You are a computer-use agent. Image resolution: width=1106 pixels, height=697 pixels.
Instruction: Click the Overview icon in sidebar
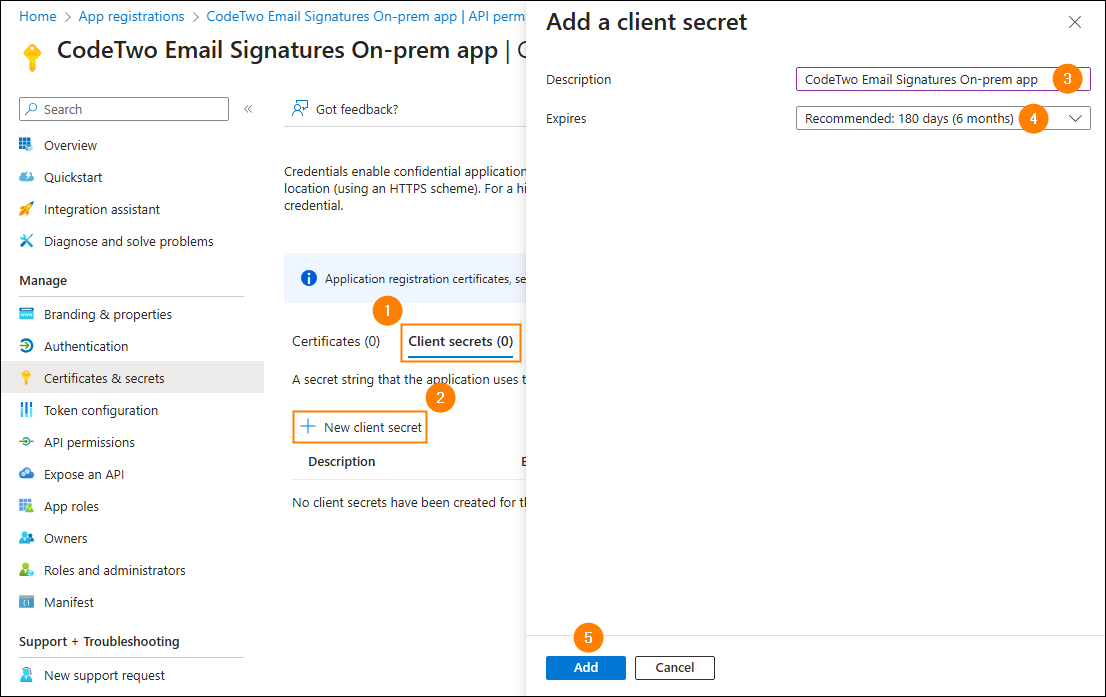26,145
